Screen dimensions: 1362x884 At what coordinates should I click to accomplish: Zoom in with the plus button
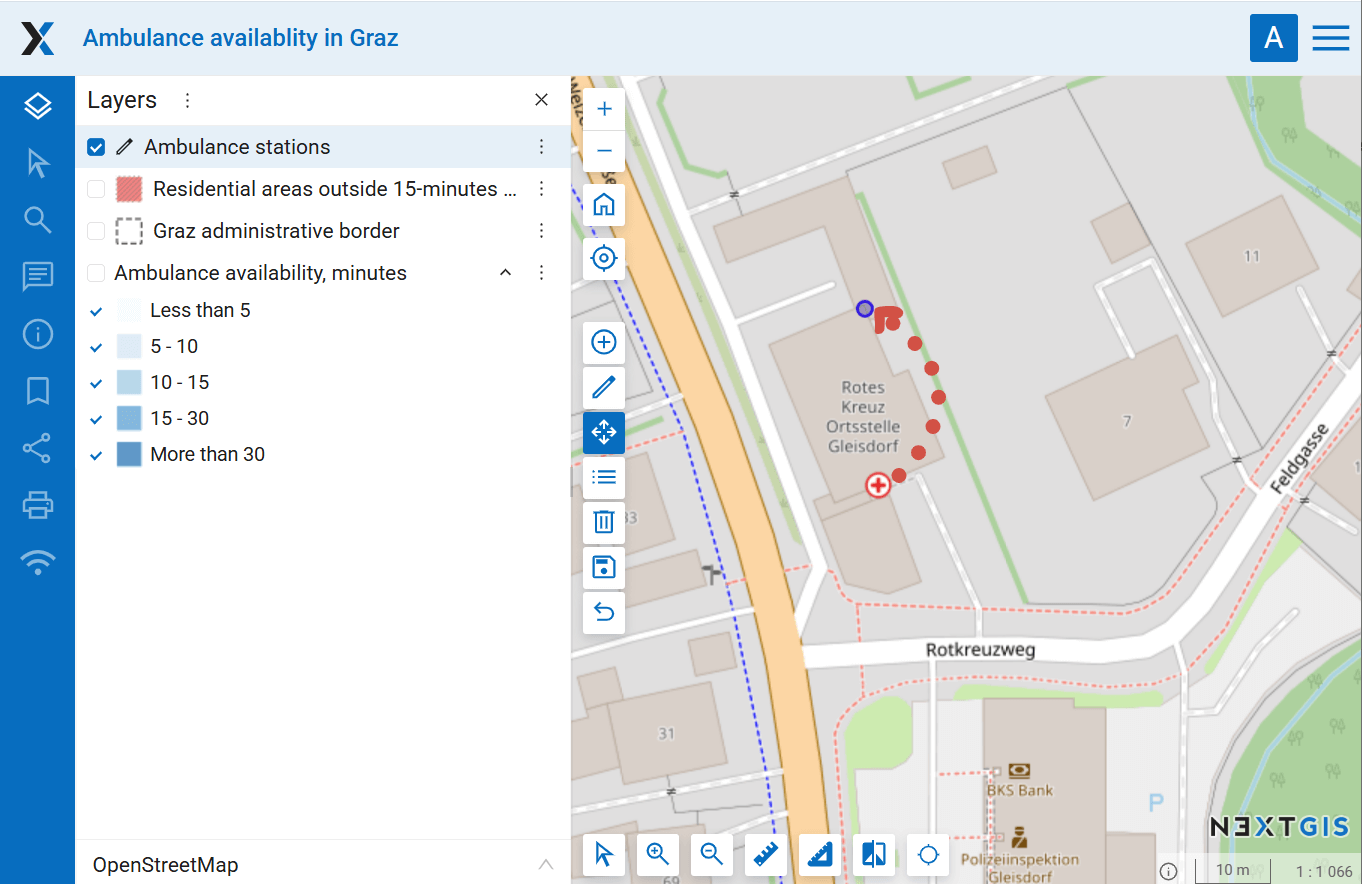(x=604, y=109)
